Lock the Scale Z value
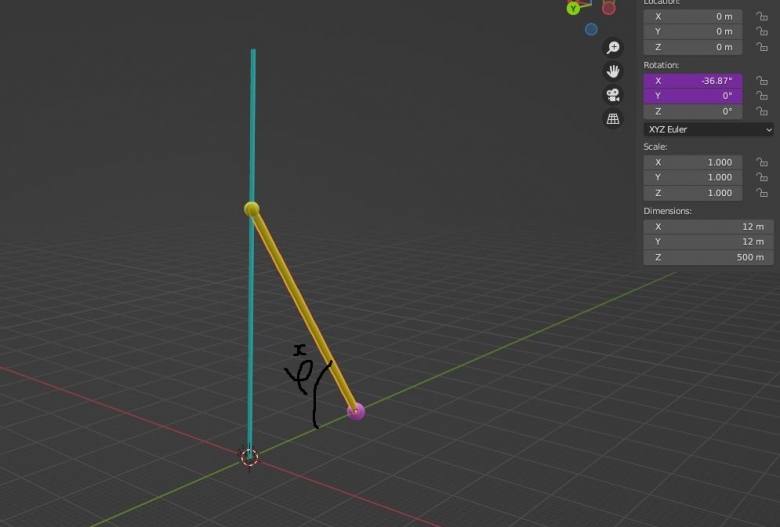Viewport: 780px width, 527px height. pos(762,193)
